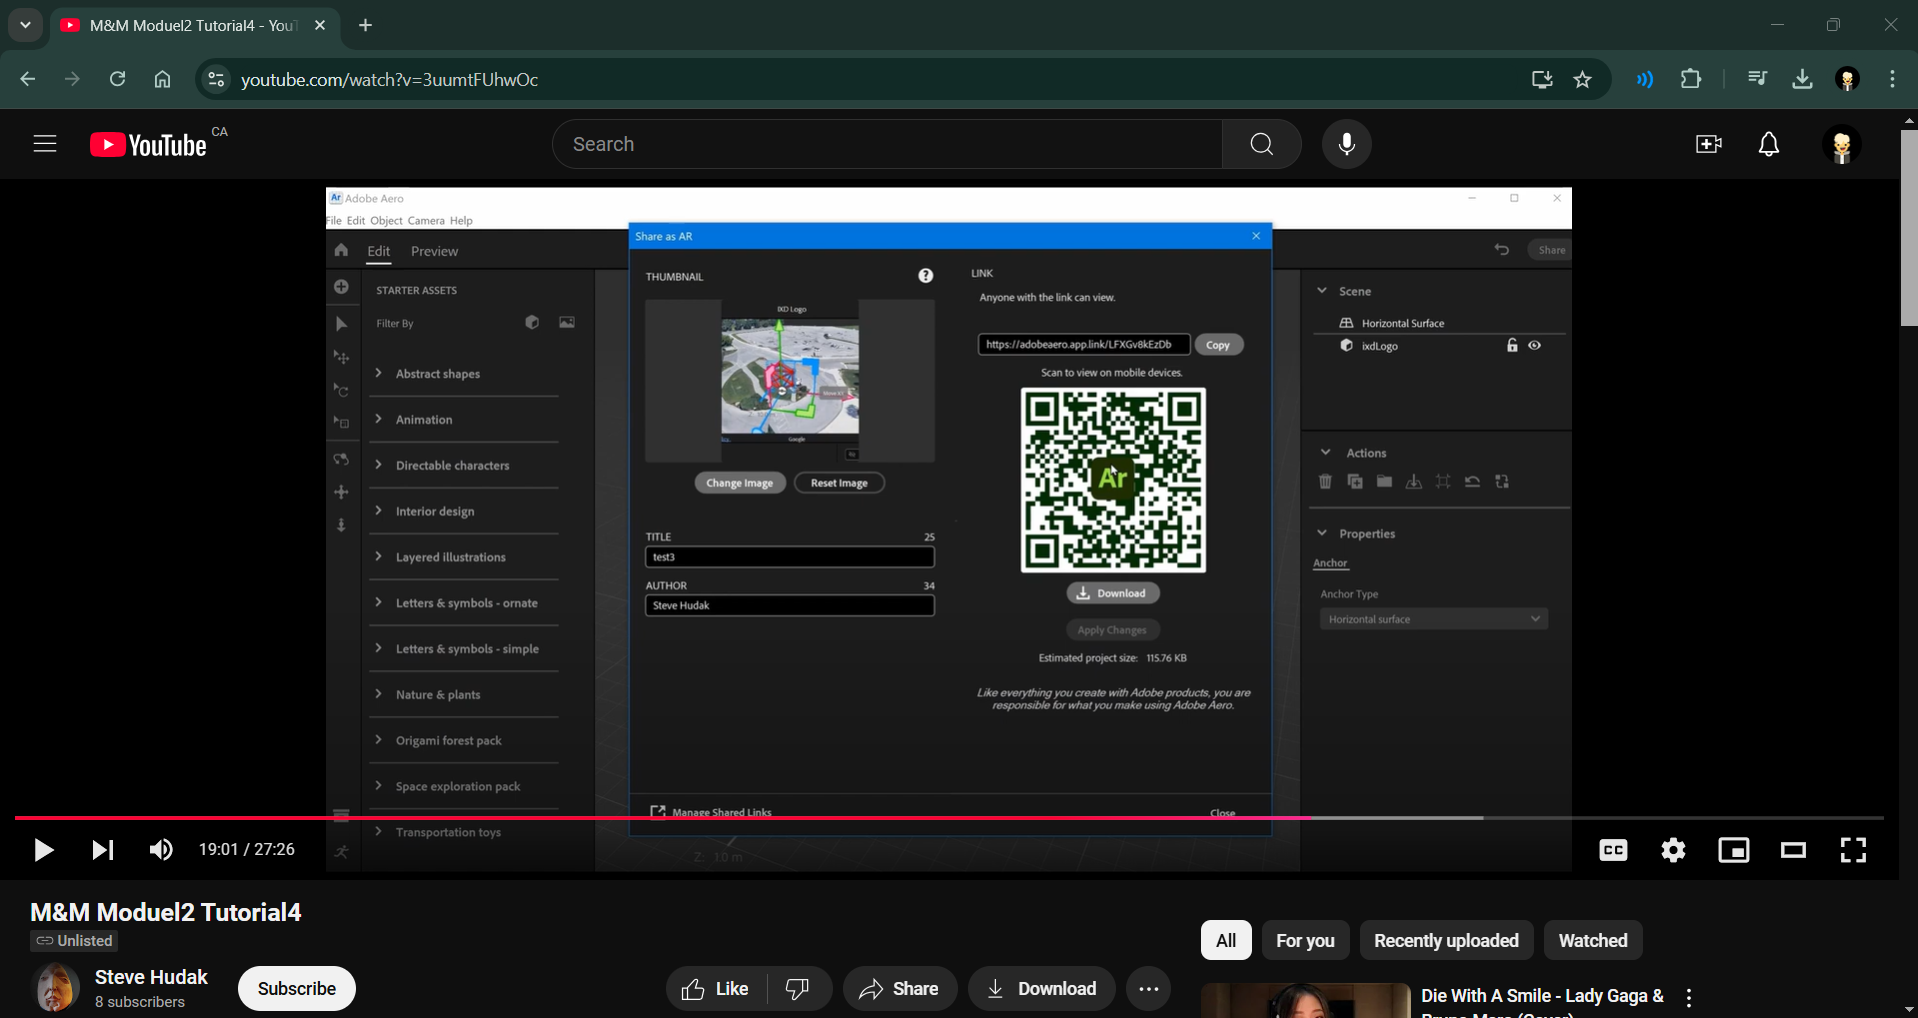
Task: Toggle visibility of the ixdLogo layer
Action: point(1536,345)
